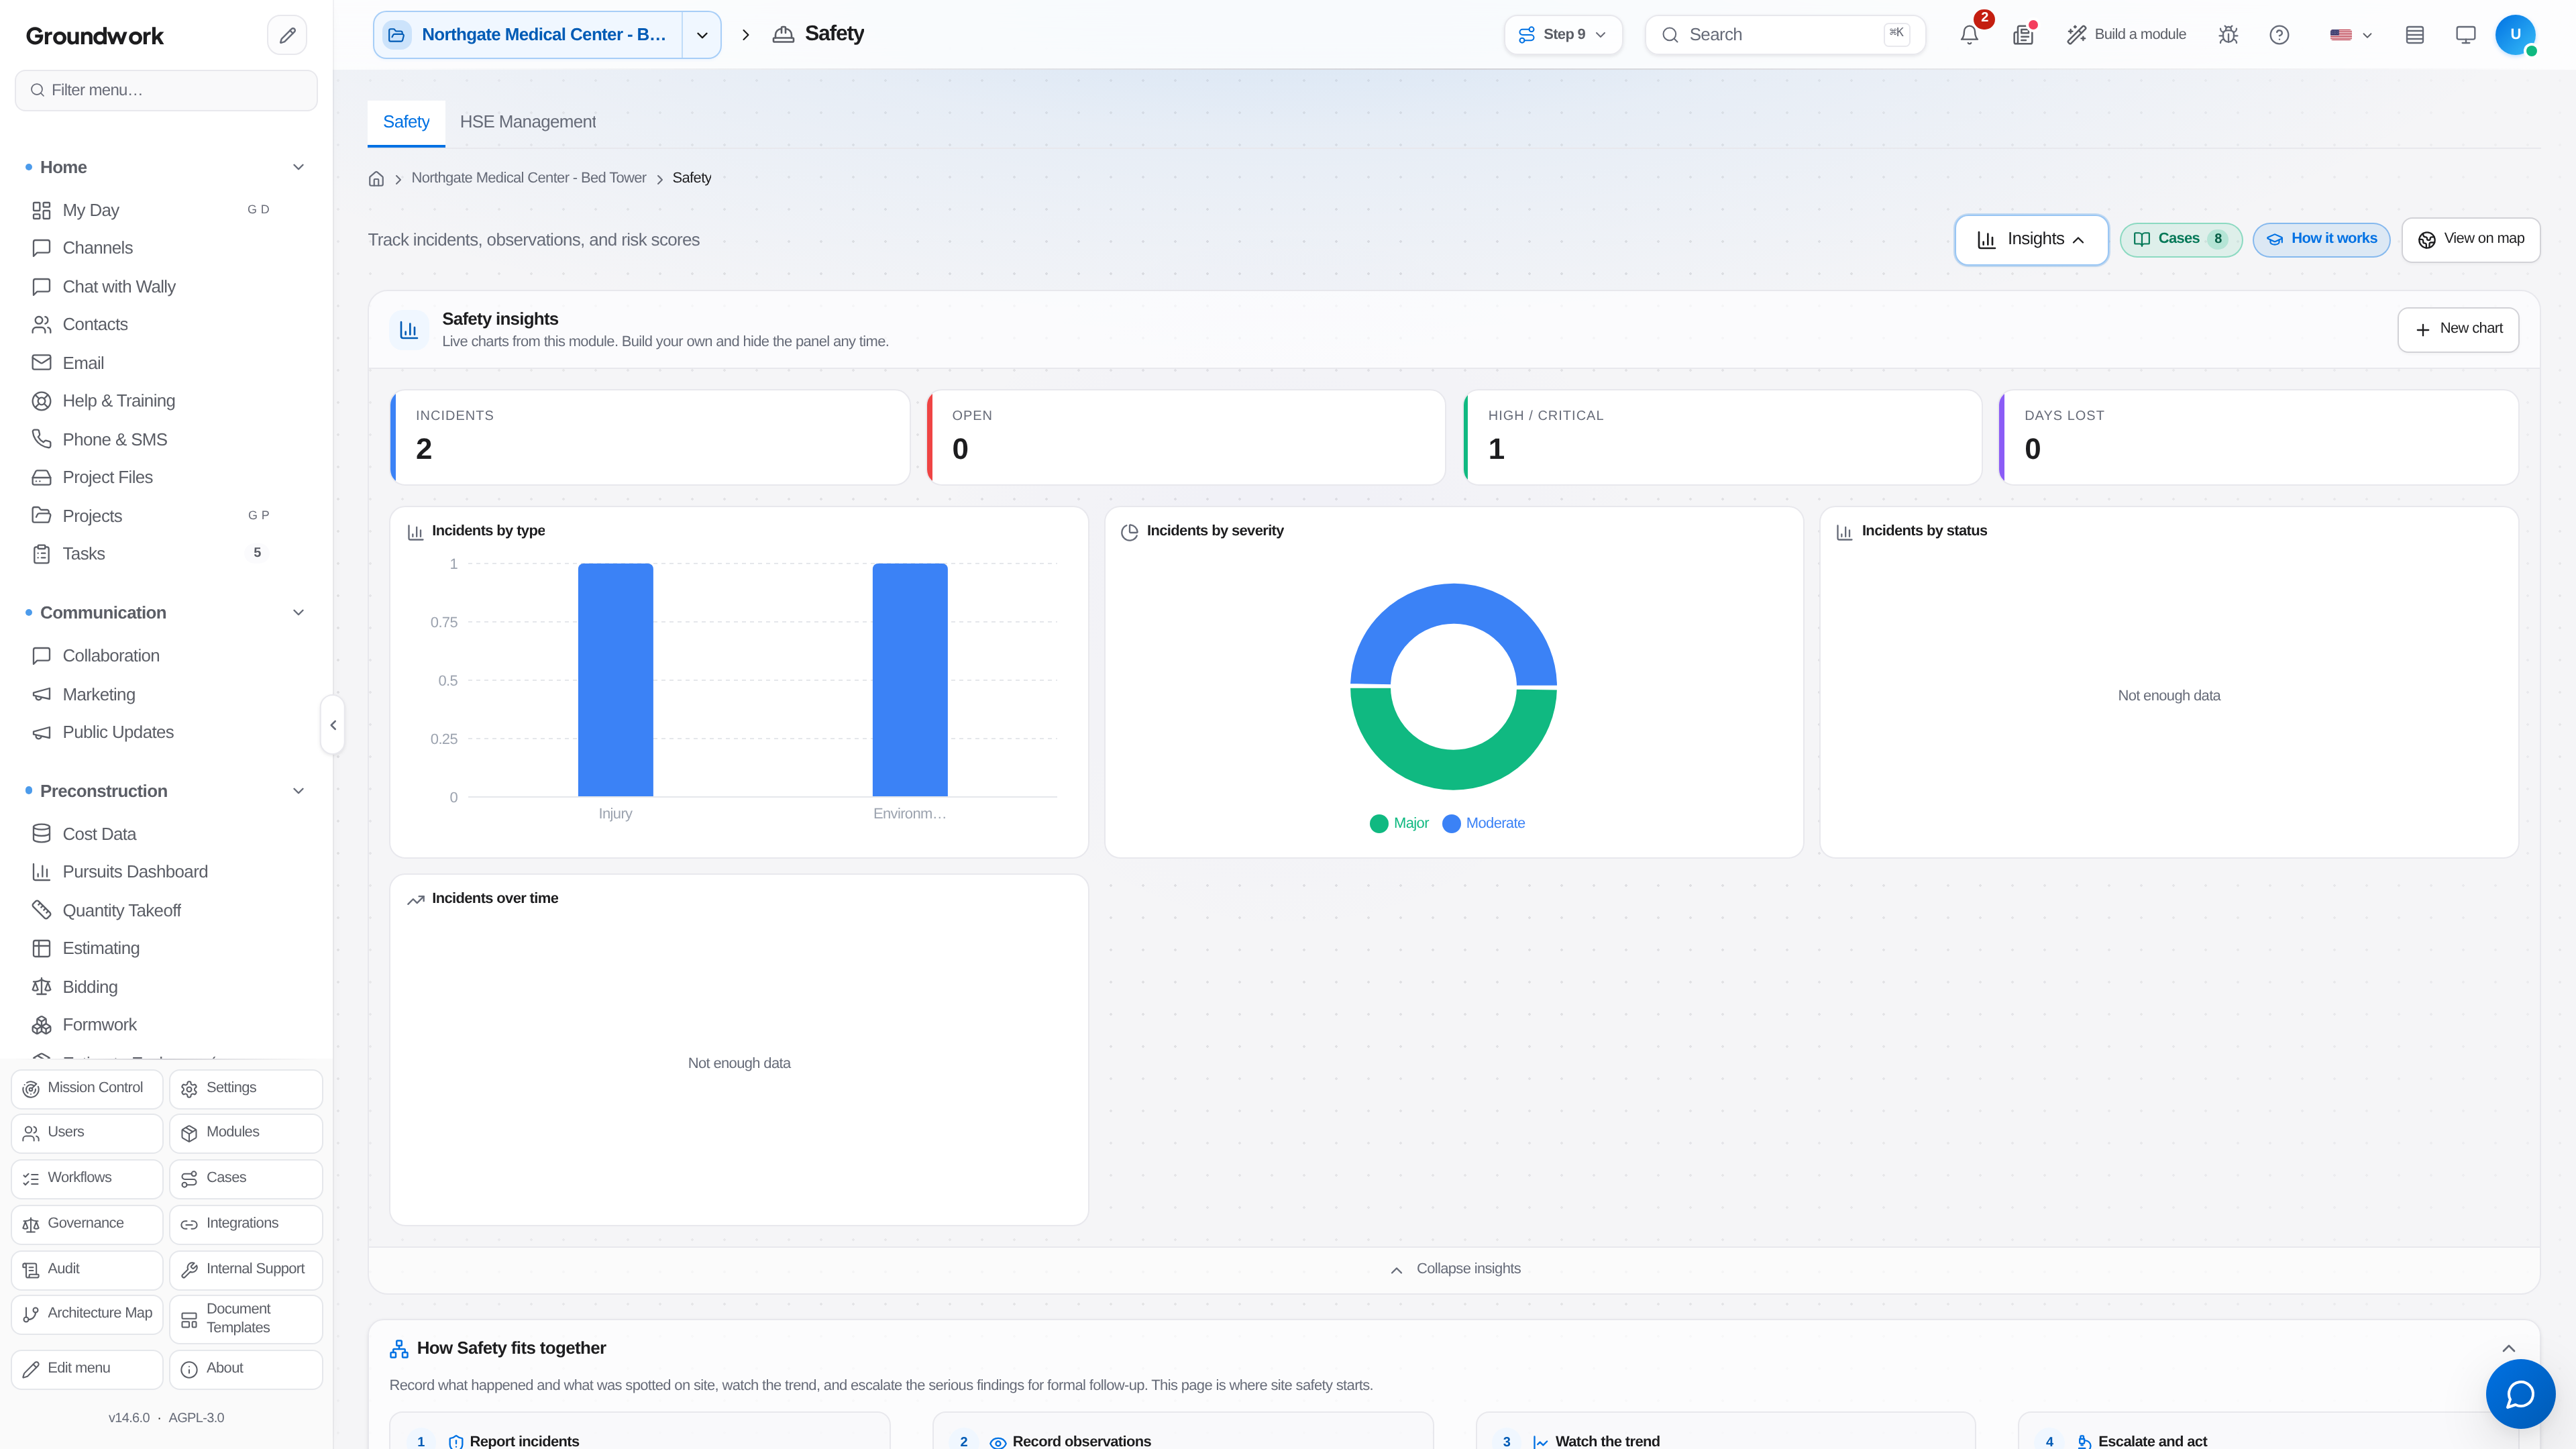Click View on map button
Screen dimensions: 2576x1449
(2471, 239)
